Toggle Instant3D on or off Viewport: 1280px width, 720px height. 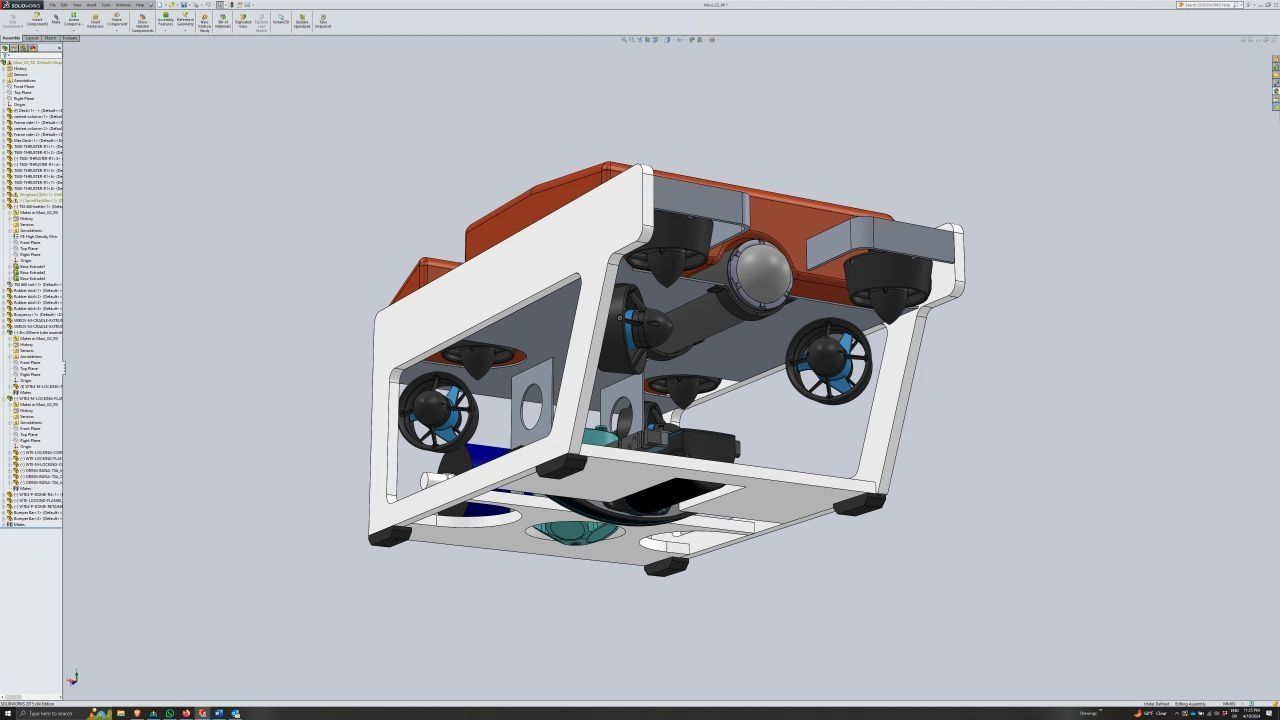coord(279,18)
